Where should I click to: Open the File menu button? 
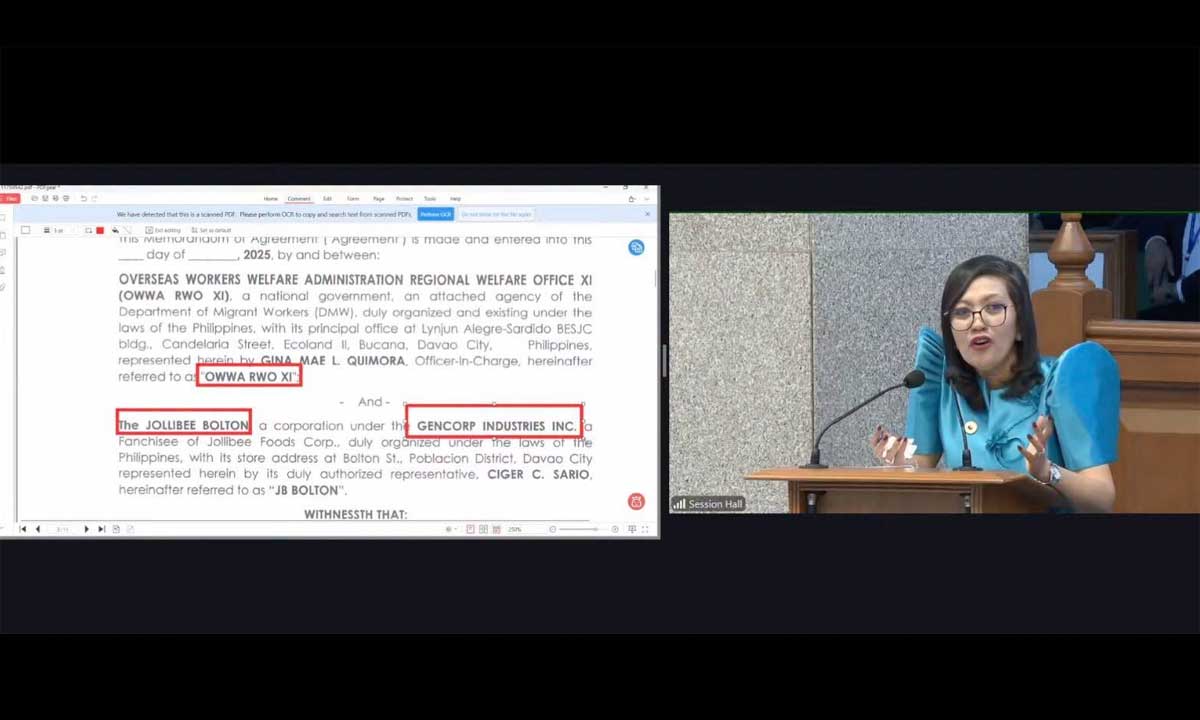tap(10, 198)
